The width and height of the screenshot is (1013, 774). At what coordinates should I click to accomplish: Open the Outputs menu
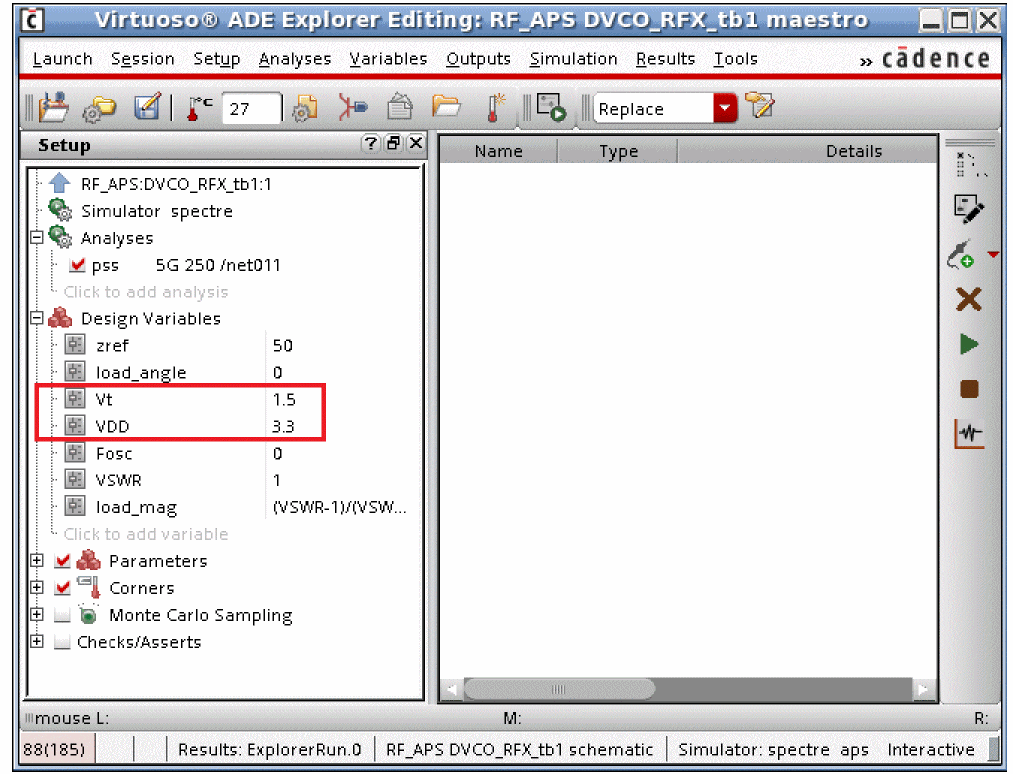point(478,59)
